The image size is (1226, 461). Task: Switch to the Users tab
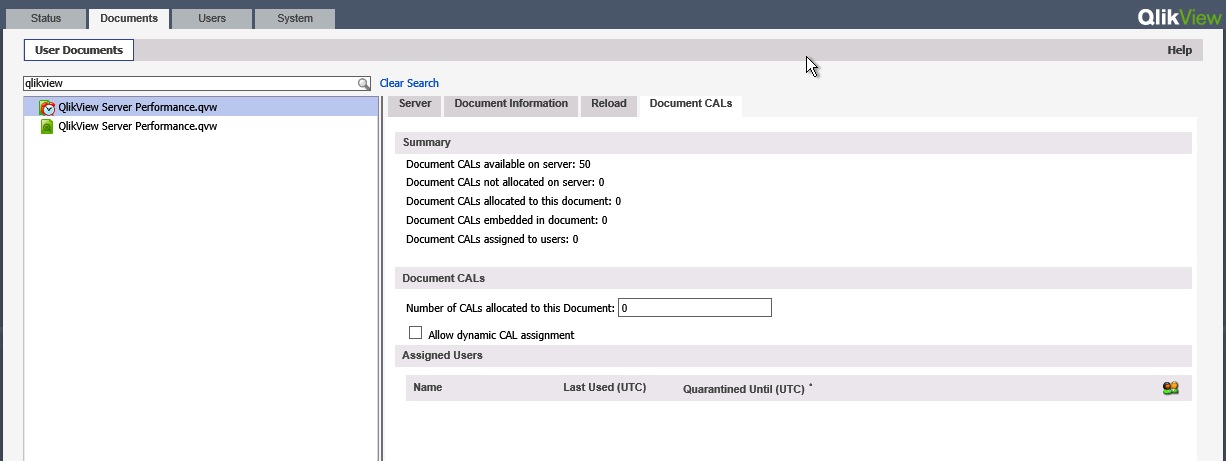[x=211, y=18]
